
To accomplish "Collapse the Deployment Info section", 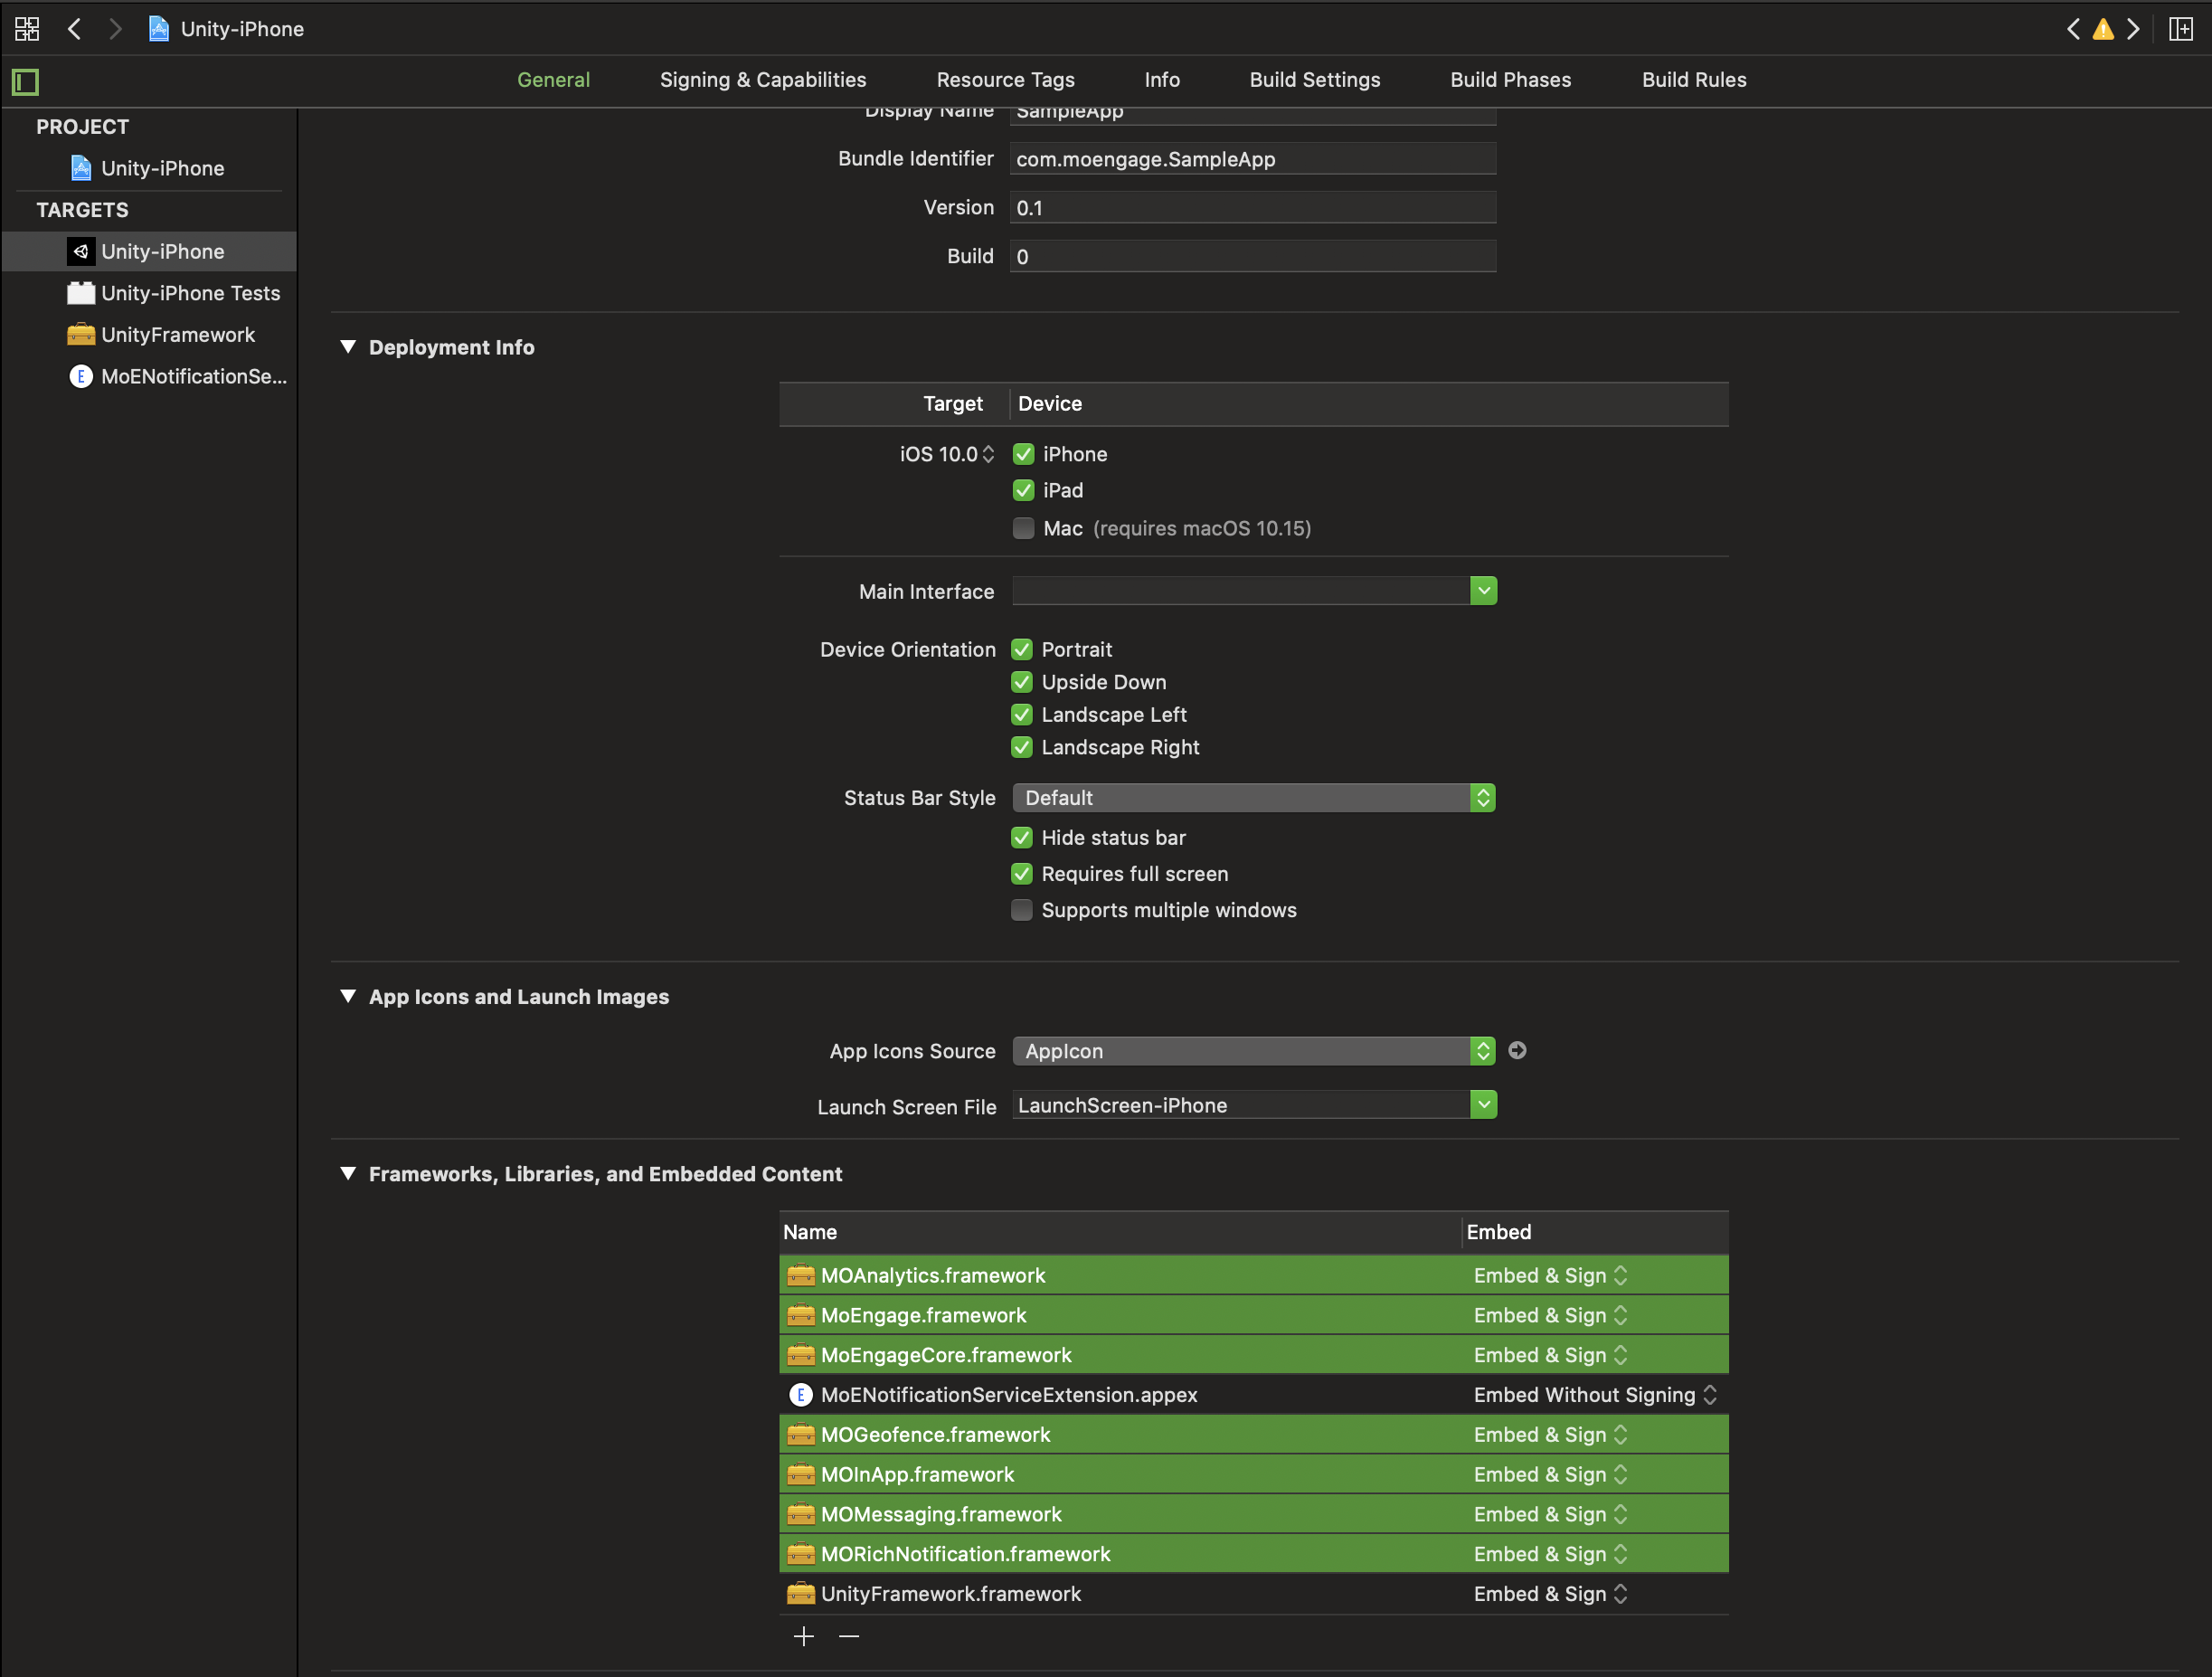I will pos(348,347).
